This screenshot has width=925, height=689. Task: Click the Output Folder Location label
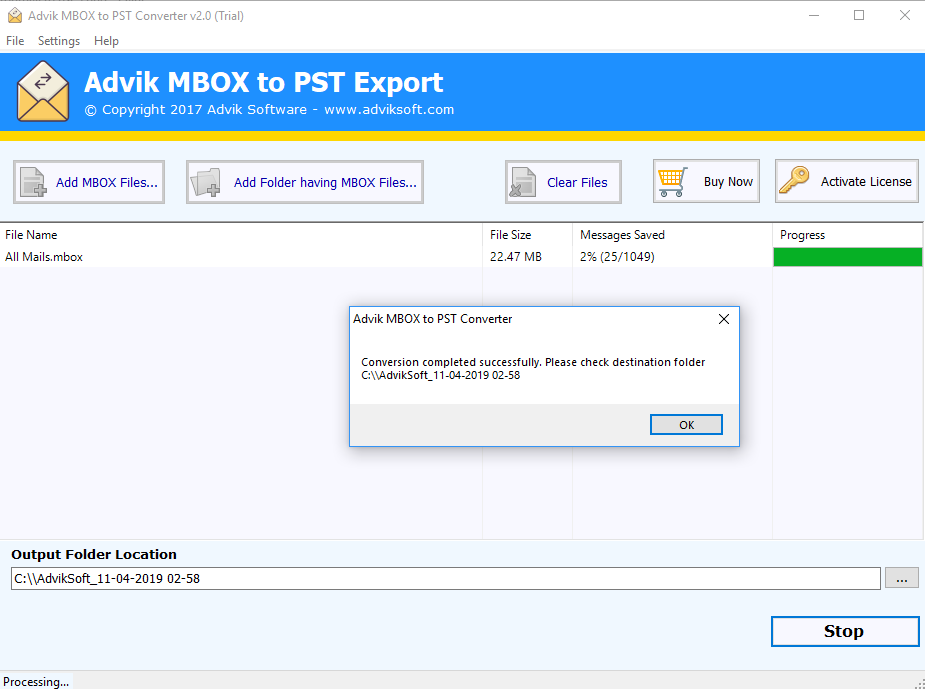[94, 555]
